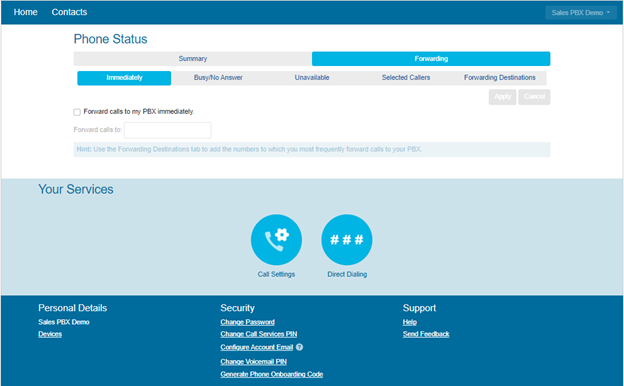The width and height of the screenshot is (624, 386).
Task: Click the Apply button
Action: click(x=502, y=97)
